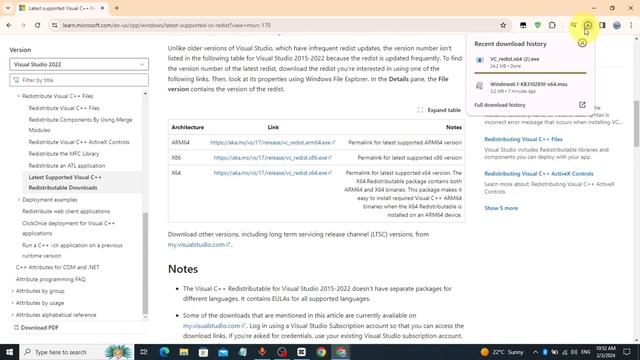Close the Recent download history popup
Screen dimensions: 640x360
[582, 43]
